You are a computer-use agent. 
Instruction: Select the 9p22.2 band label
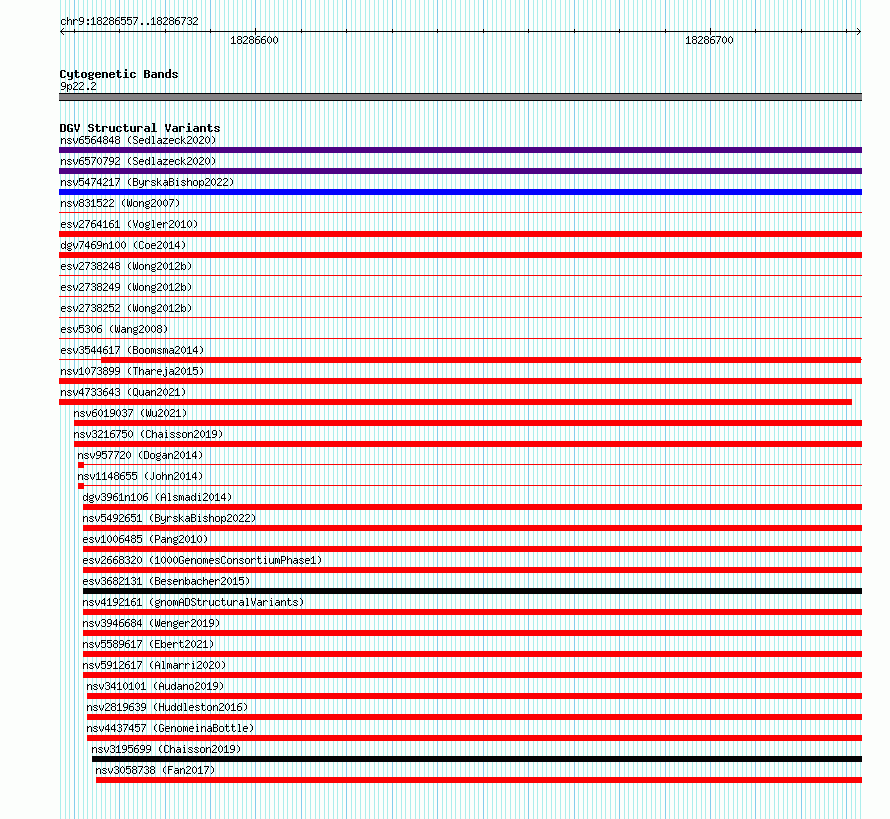78,86
